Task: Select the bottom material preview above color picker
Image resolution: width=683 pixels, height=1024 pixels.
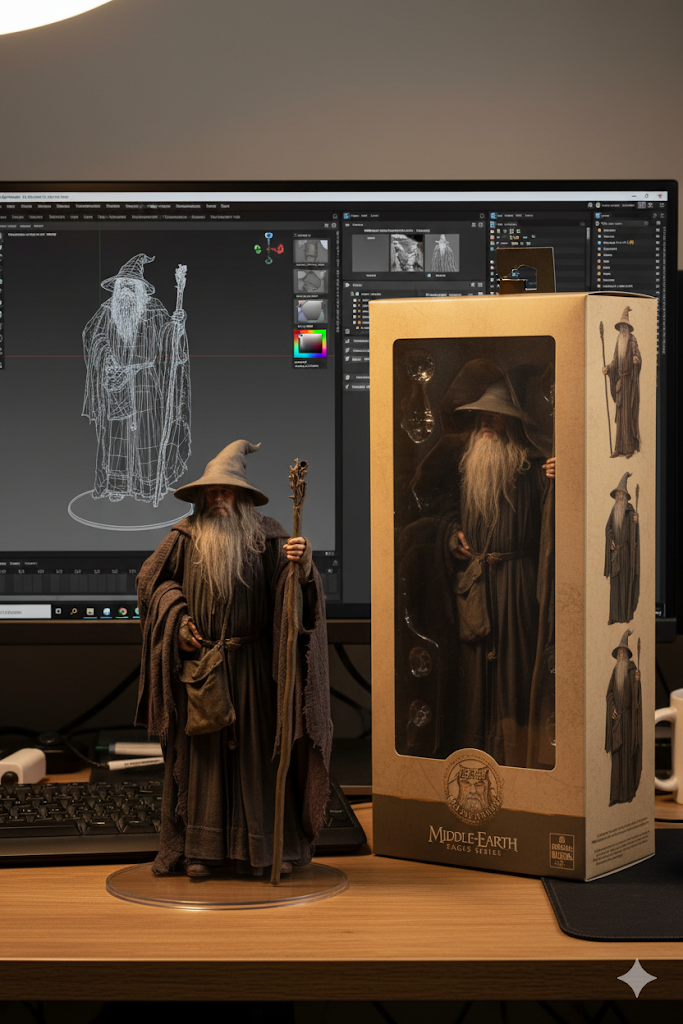Action: (310, 312)
